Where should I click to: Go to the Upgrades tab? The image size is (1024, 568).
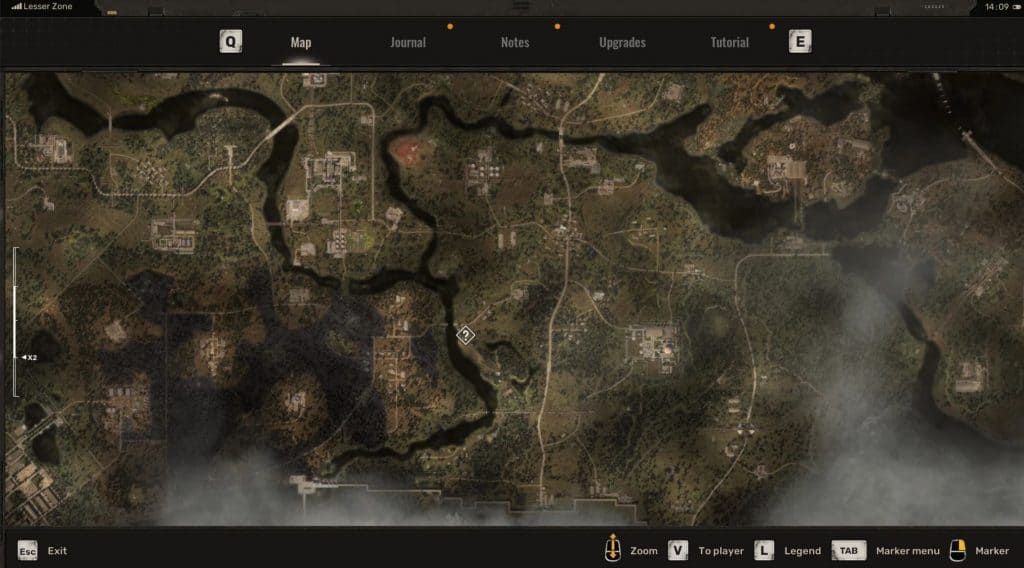pos(622,43)
